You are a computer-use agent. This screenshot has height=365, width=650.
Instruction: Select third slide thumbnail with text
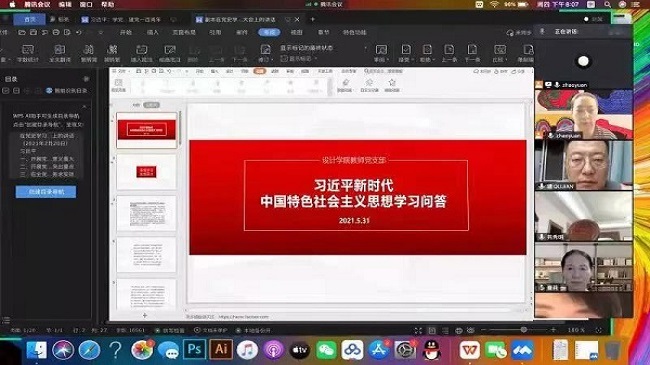click(147, 213)
